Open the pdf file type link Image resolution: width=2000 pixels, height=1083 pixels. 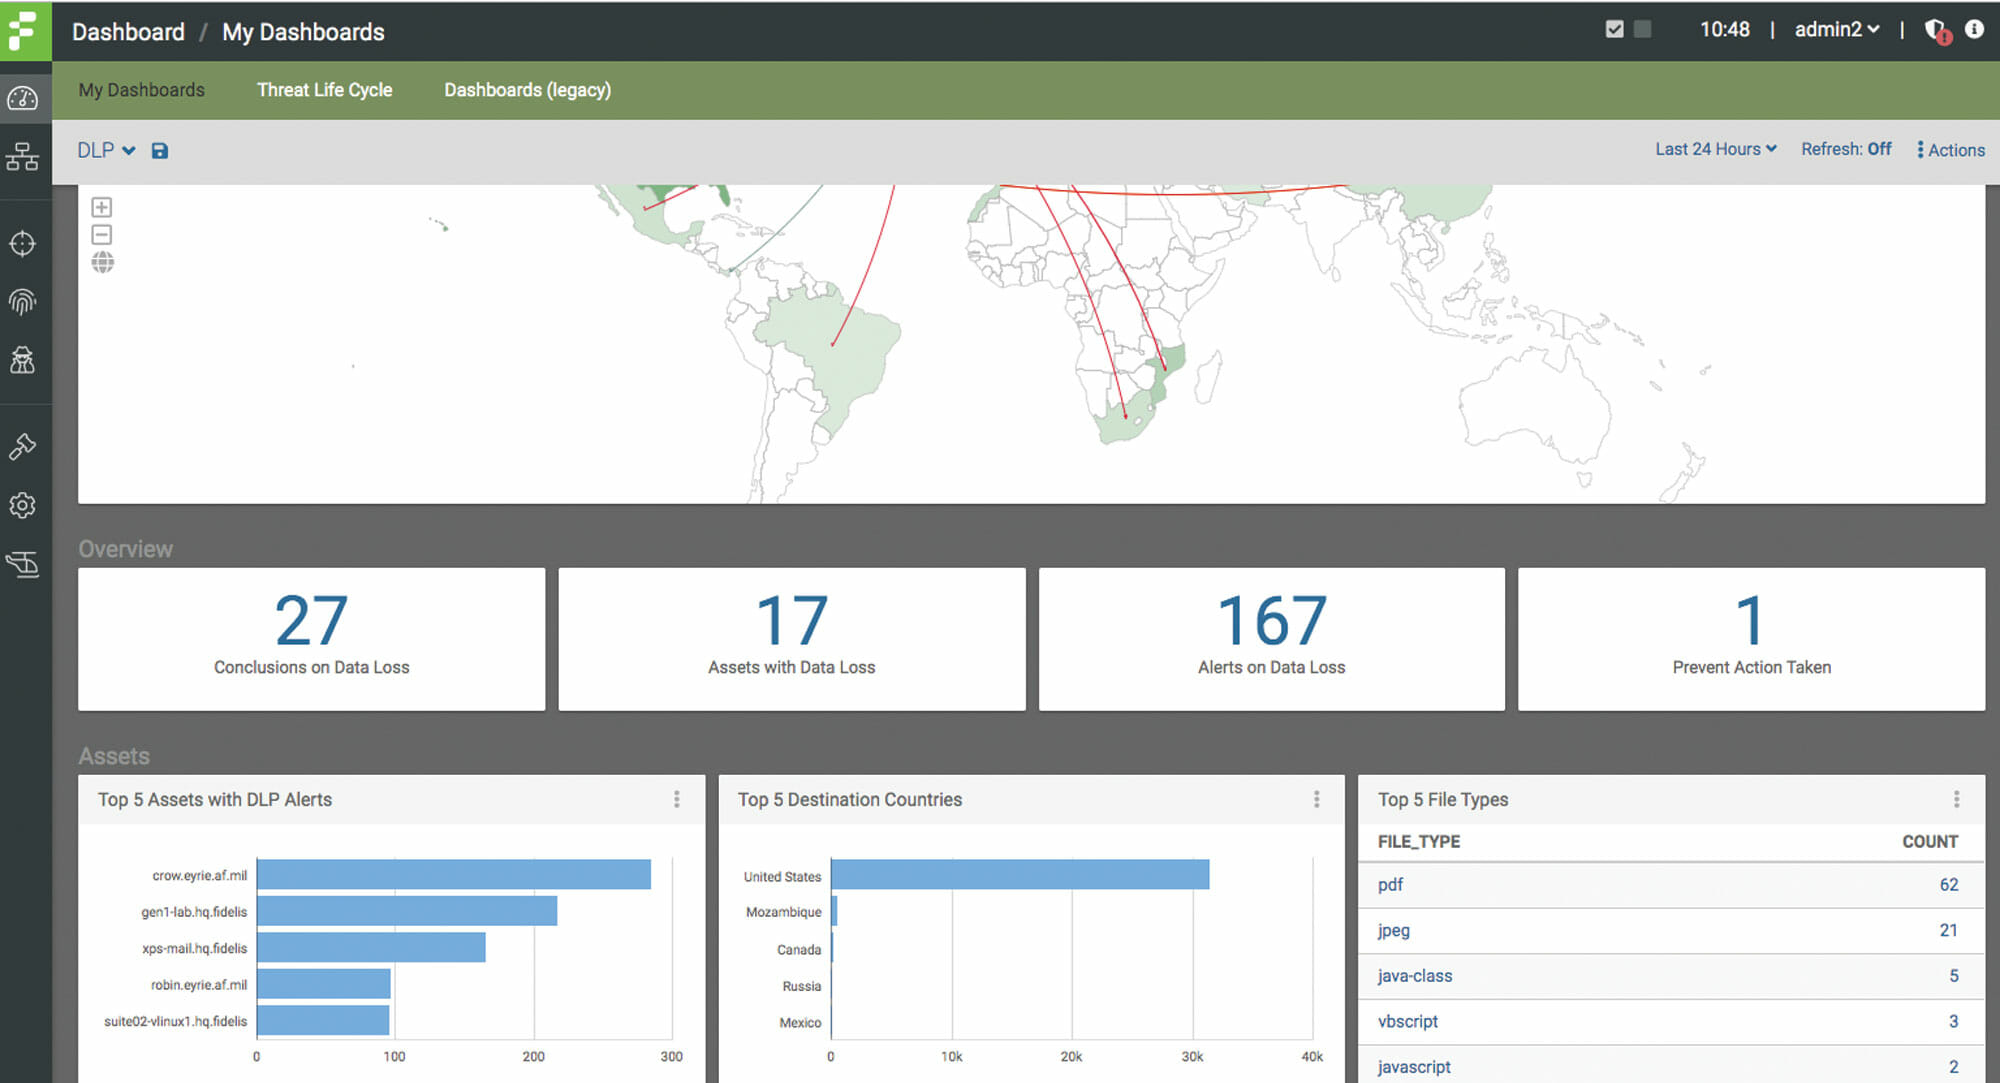[x=1389, y=885]
